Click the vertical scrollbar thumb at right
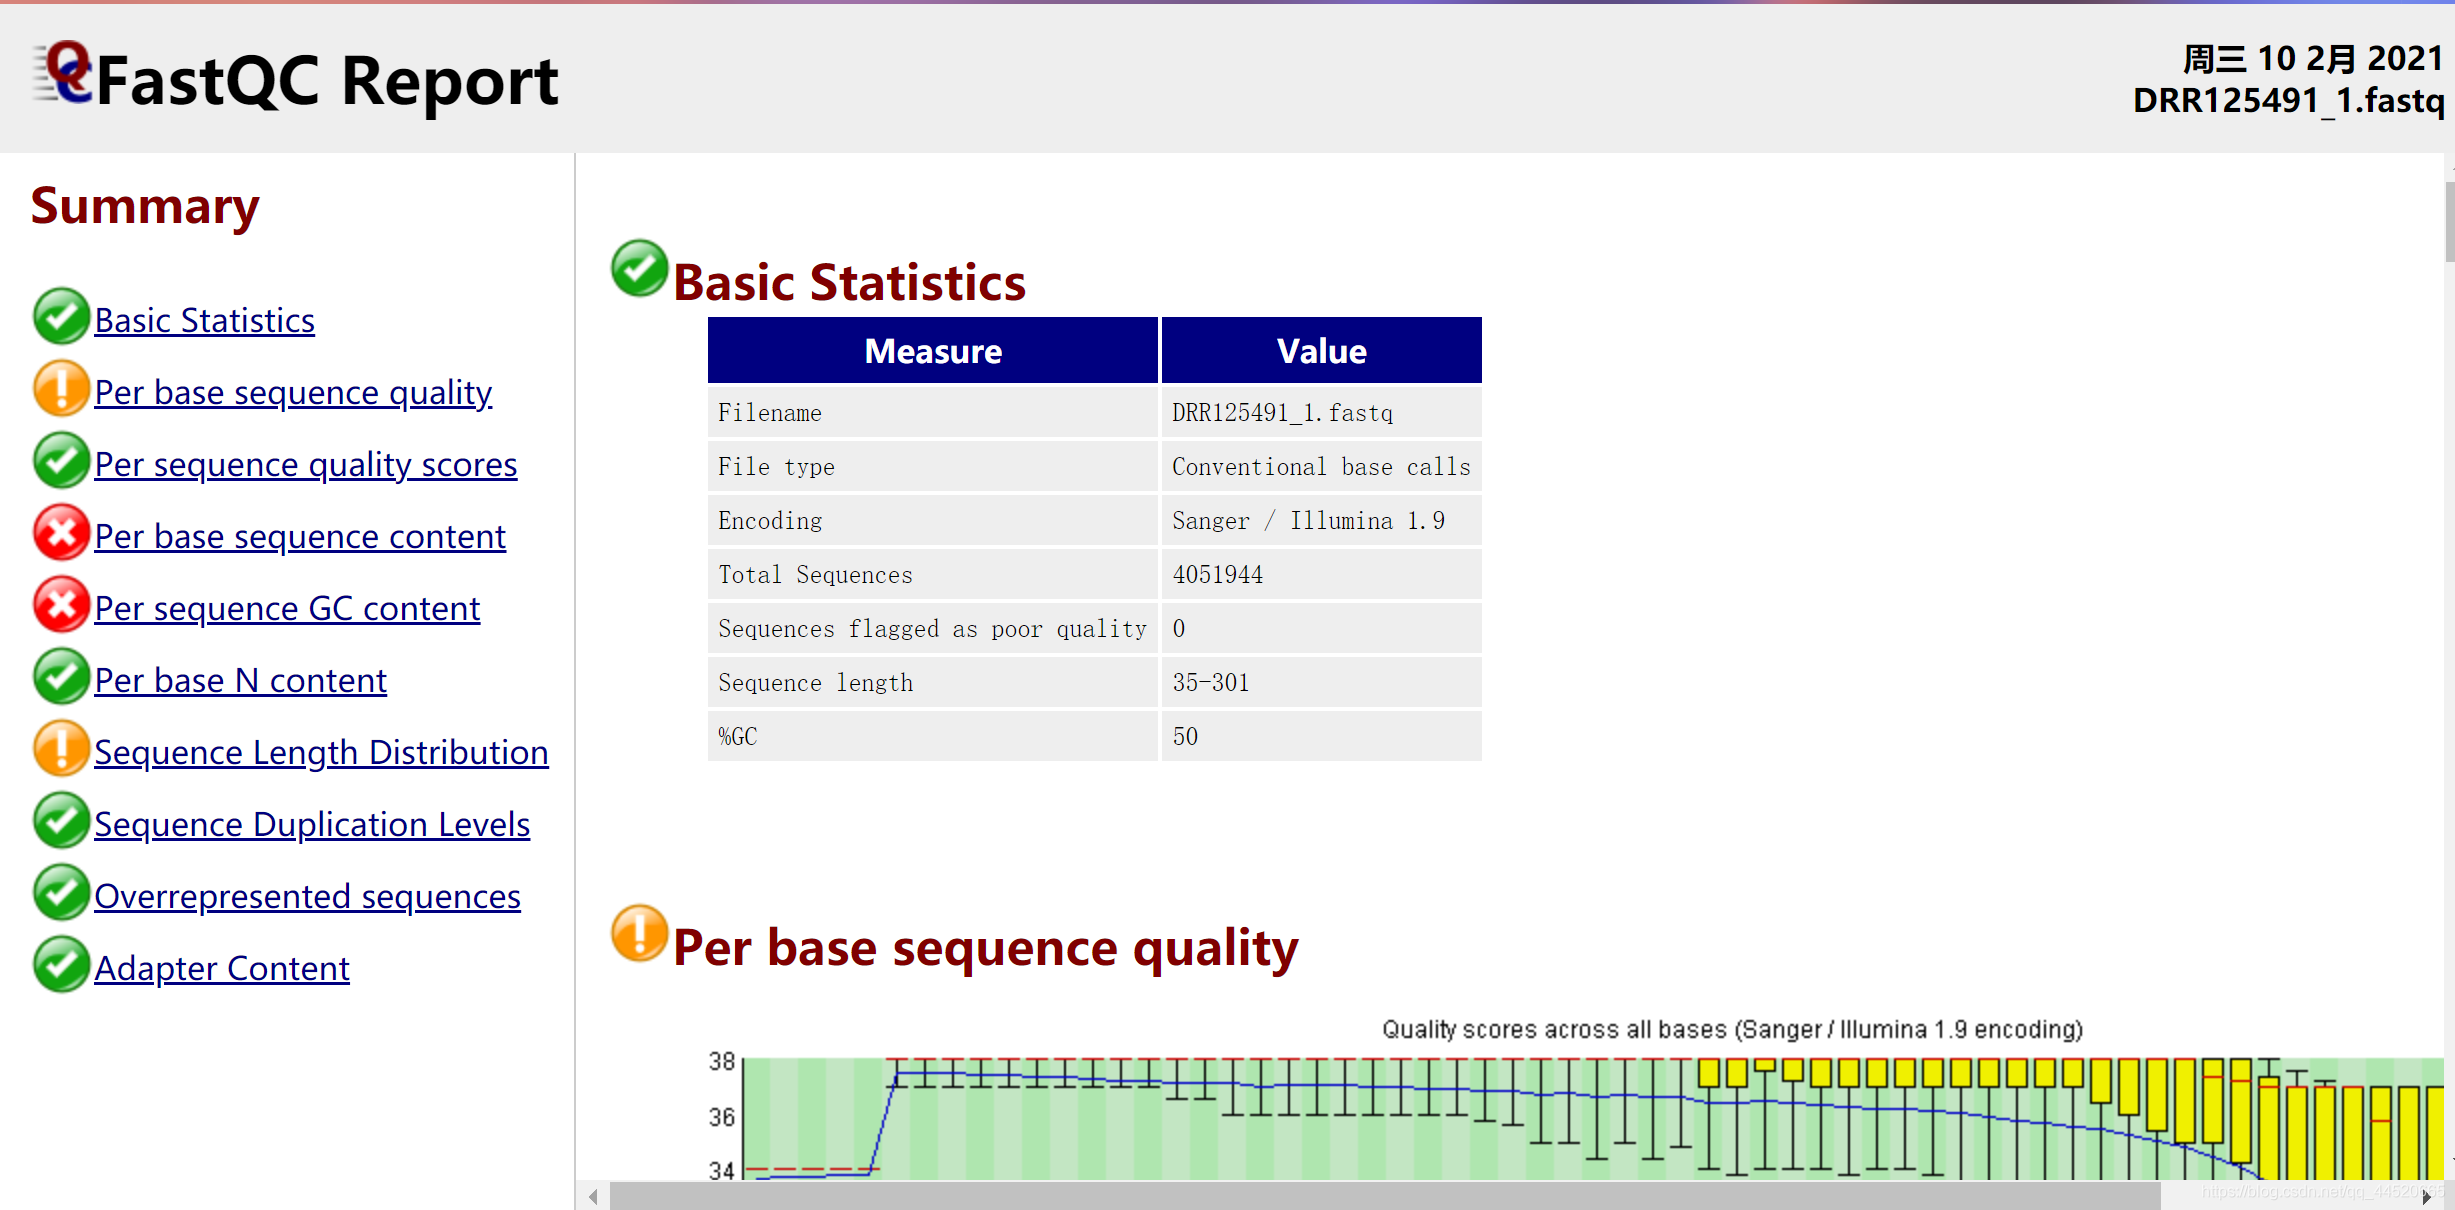This screenshot has width=2455, height=1210. [x=2449, y=222]
